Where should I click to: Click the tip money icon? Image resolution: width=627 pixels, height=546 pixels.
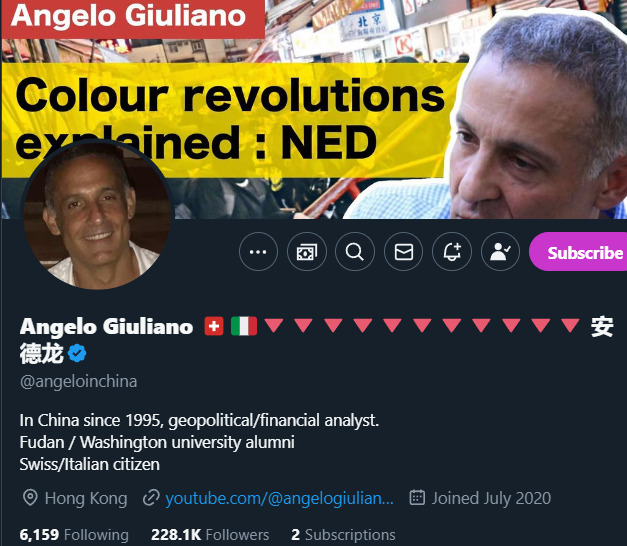(x=307, y=252)
